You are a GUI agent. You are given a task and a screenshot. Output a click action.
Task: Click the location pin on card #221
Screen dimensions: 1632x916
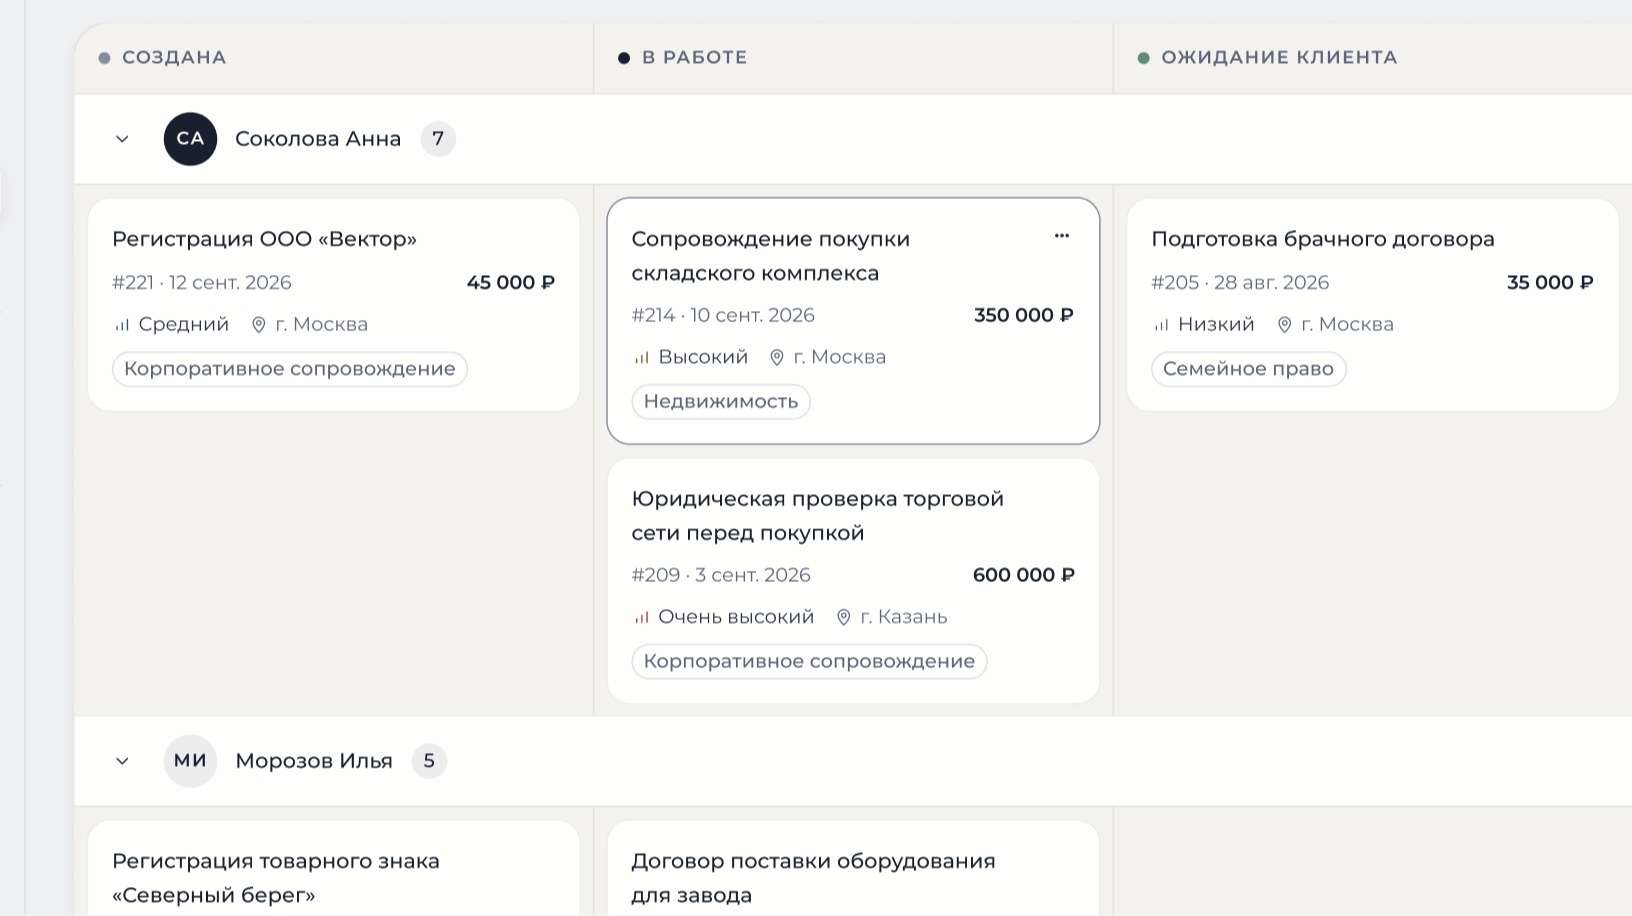tap(259, 325)
